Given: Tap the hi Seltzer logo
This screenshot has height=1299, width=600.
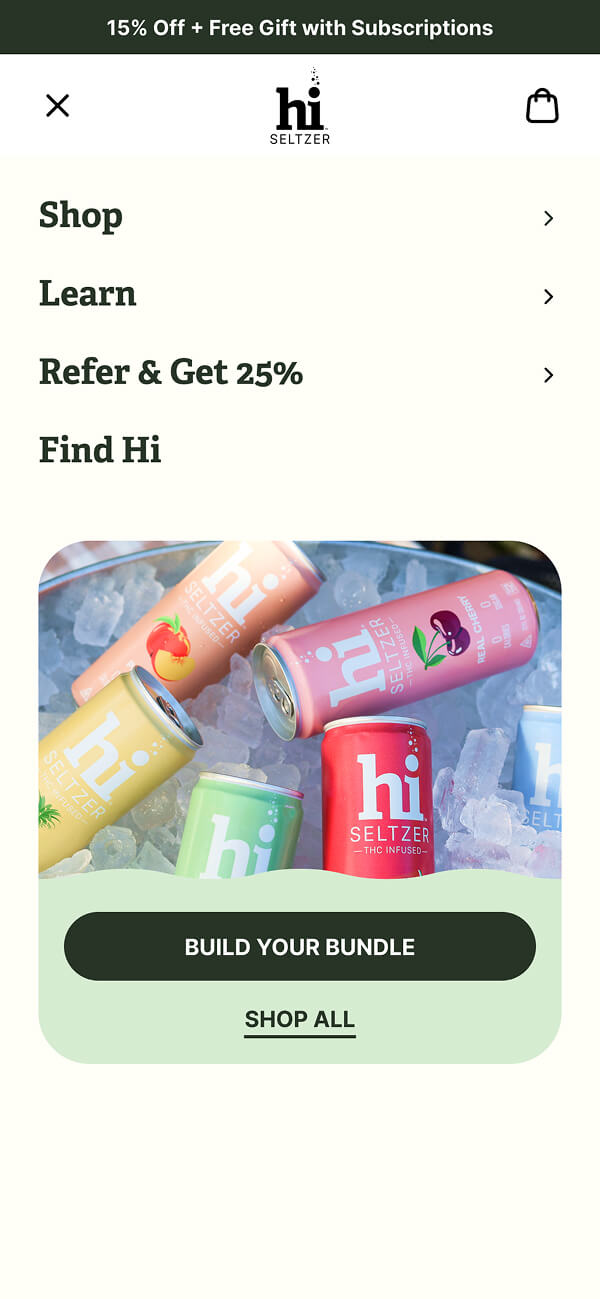Looking at the screenshot, I should (x=300, y=106).
